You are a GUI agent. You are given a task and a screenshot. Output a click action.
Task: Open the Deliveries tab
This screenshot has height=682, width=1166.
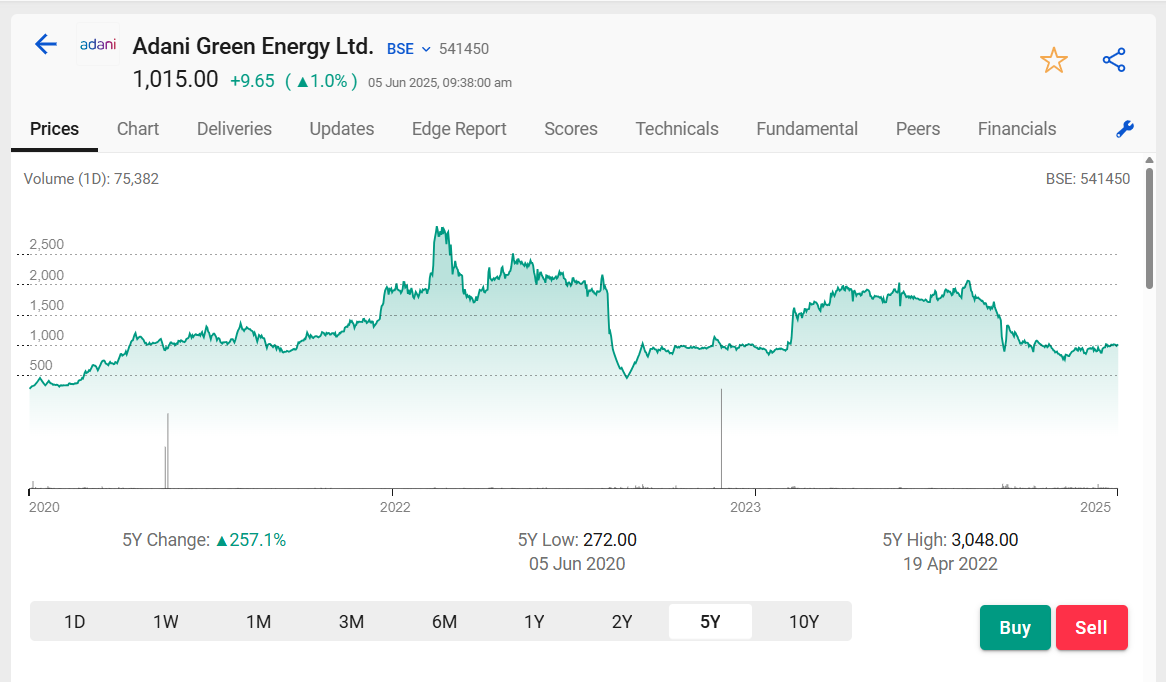tap(234, 129)
